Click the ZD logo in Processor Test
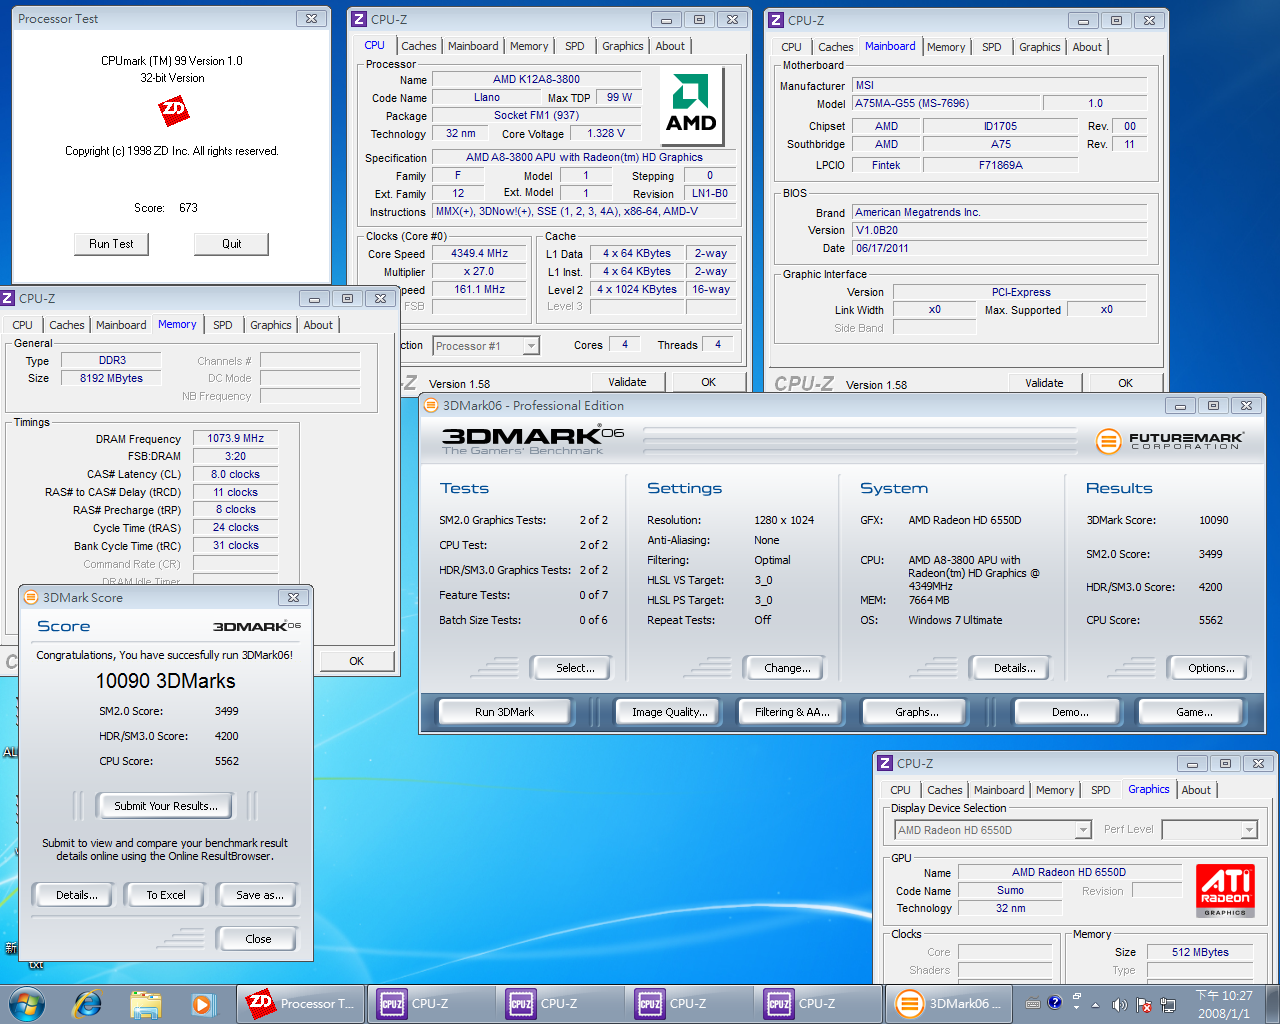 tap(174, 110)
